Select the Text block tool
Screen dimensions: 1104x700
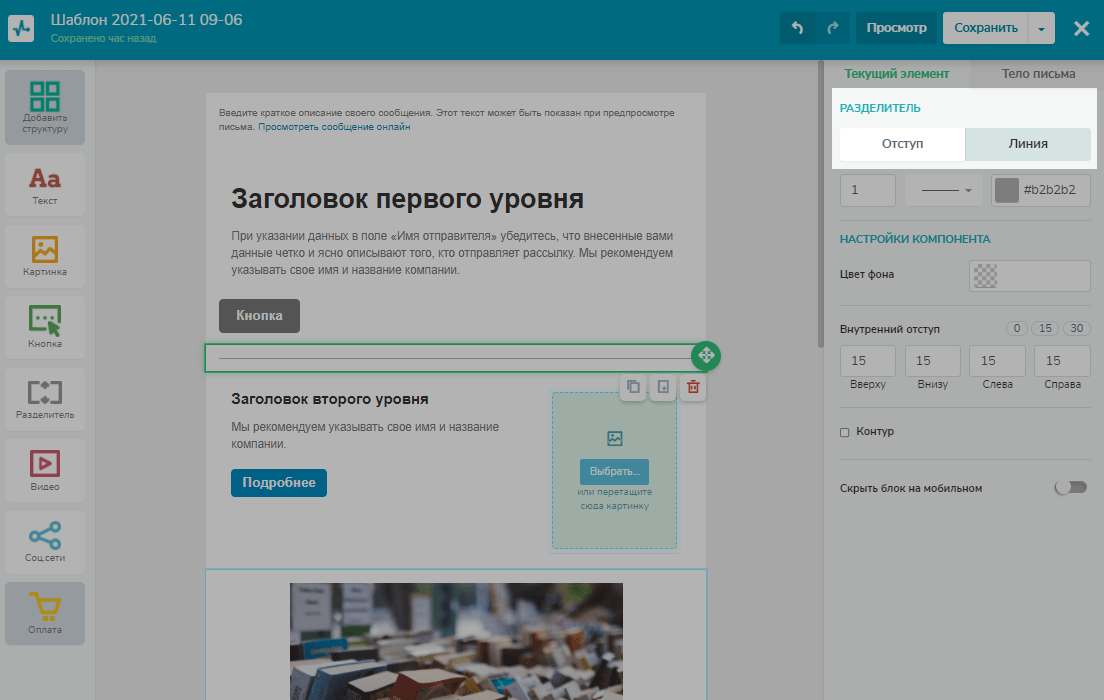(44, 185)
